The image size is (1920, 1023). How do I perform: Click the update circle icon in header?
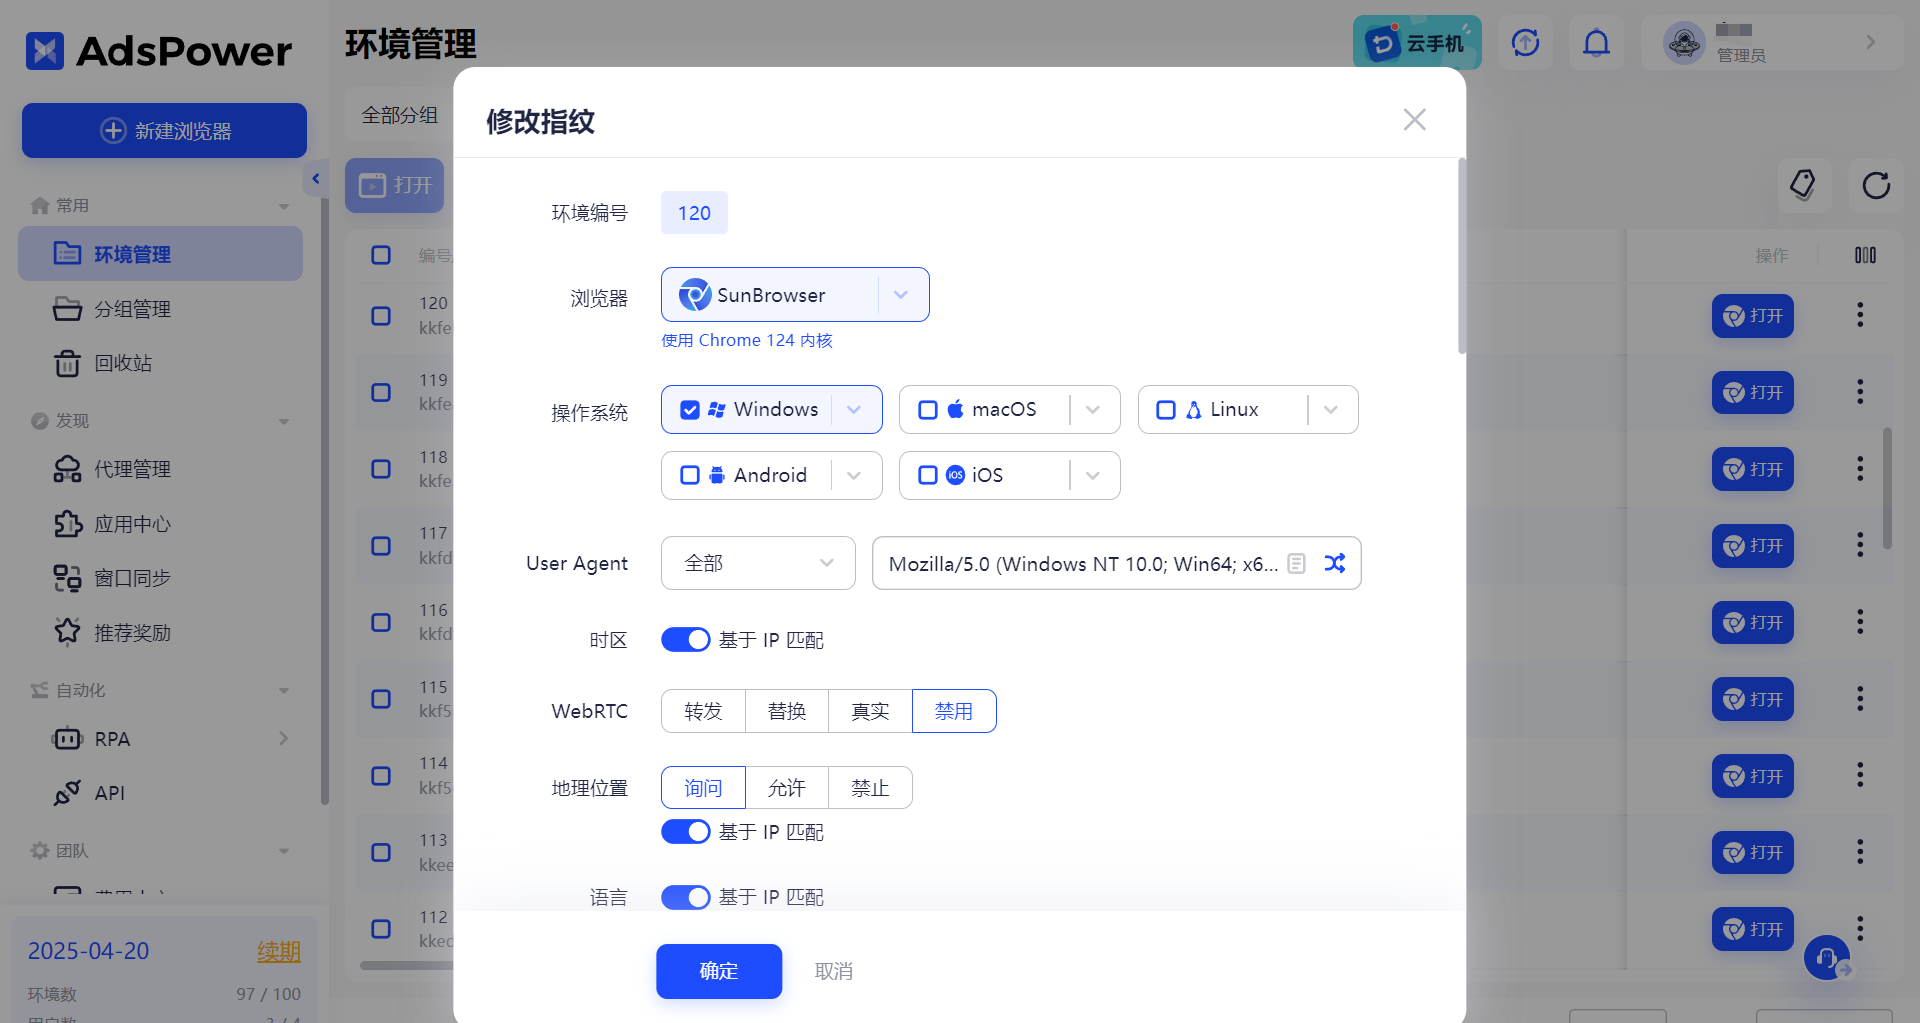tap(1525, 43)
